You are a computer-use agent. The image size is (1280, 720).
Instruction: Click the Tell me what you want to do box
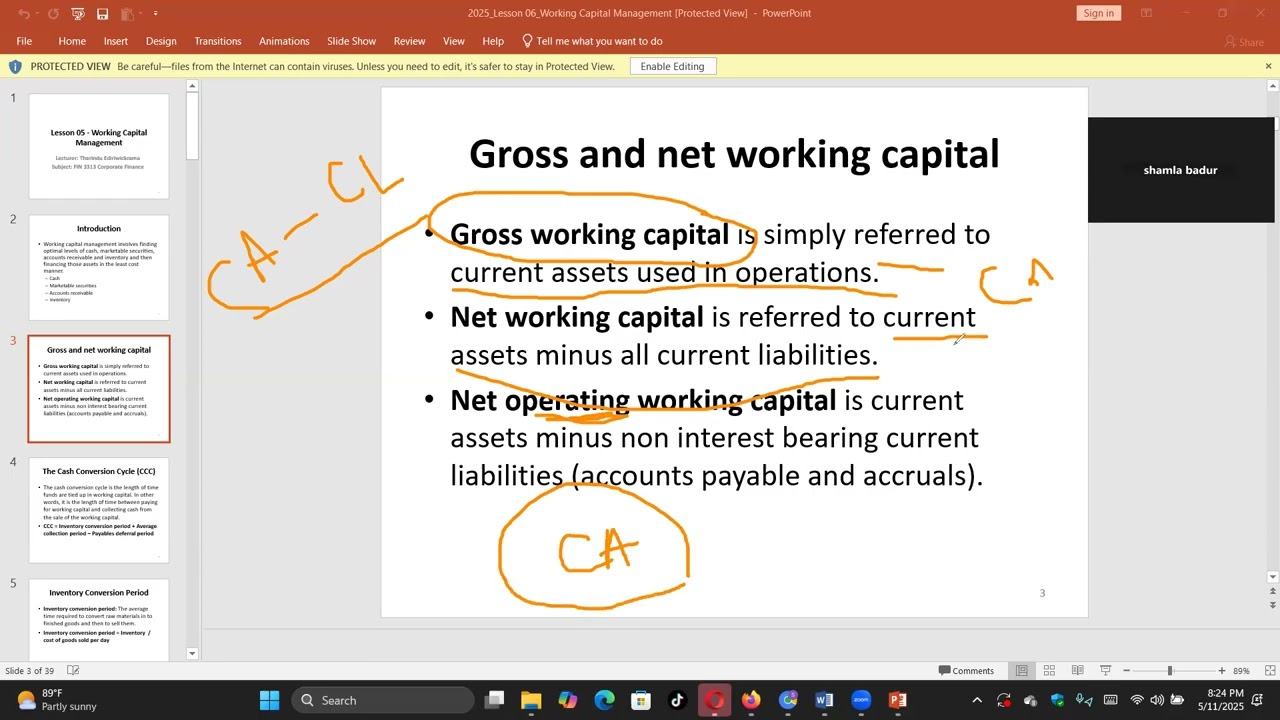[593, 41]
